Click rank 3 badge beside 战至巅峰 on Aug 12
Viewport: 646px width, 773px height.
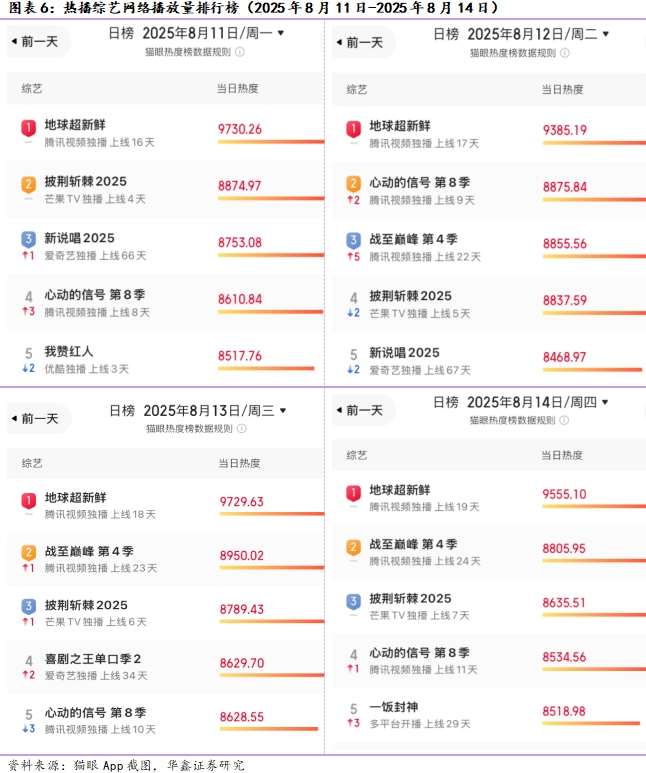coord(353,241)
